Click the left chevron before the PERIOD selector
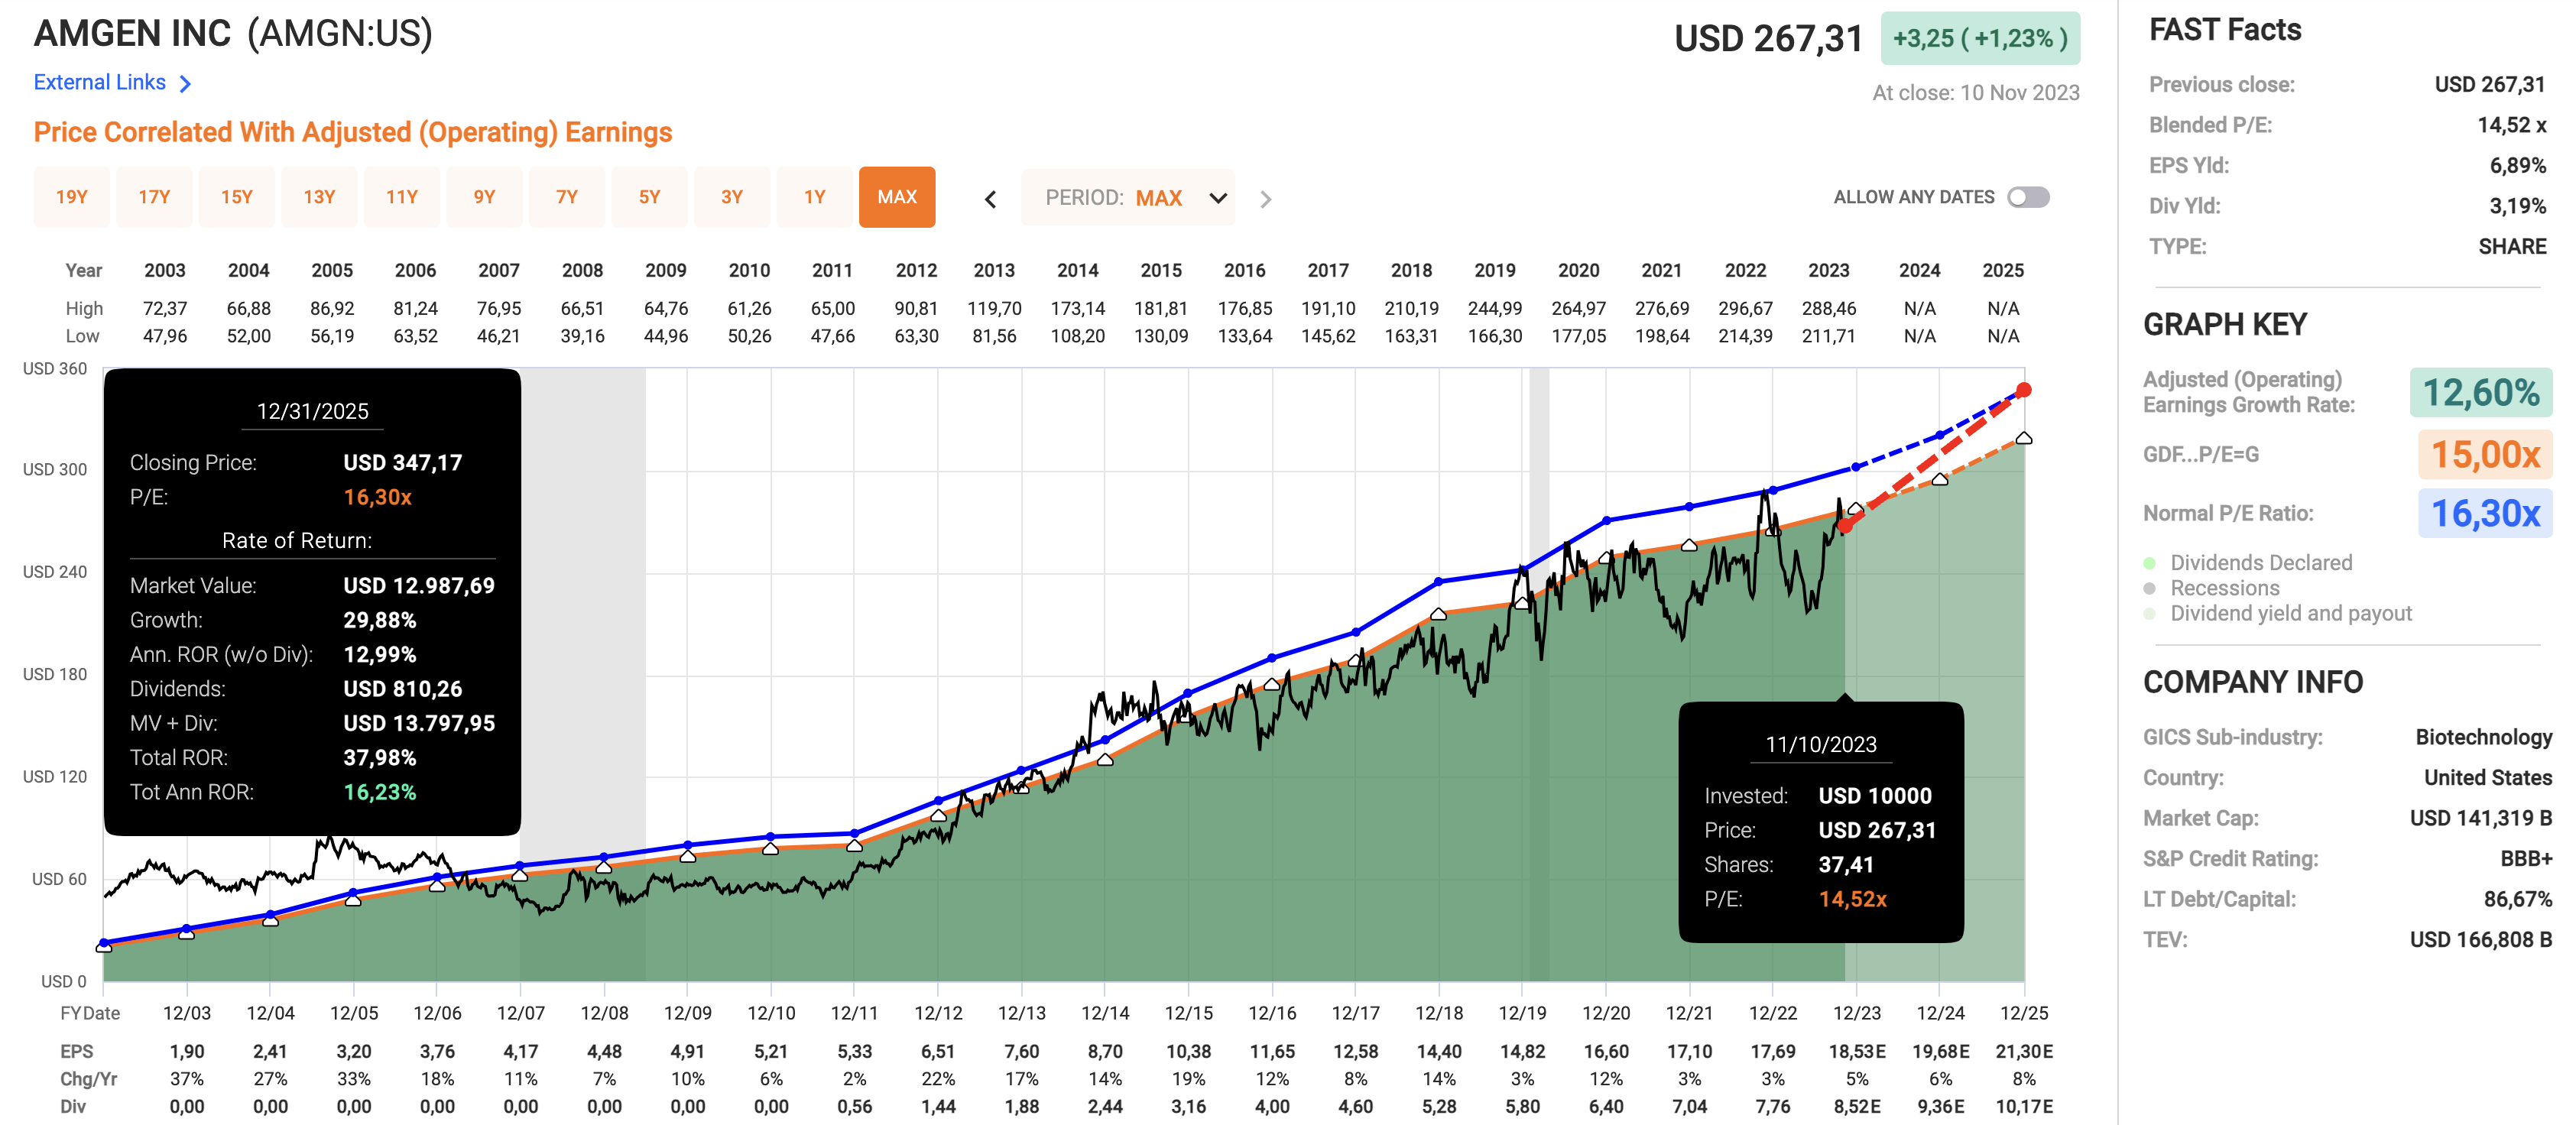Viewport: 2576px width, 1125px height. [989, 198]
